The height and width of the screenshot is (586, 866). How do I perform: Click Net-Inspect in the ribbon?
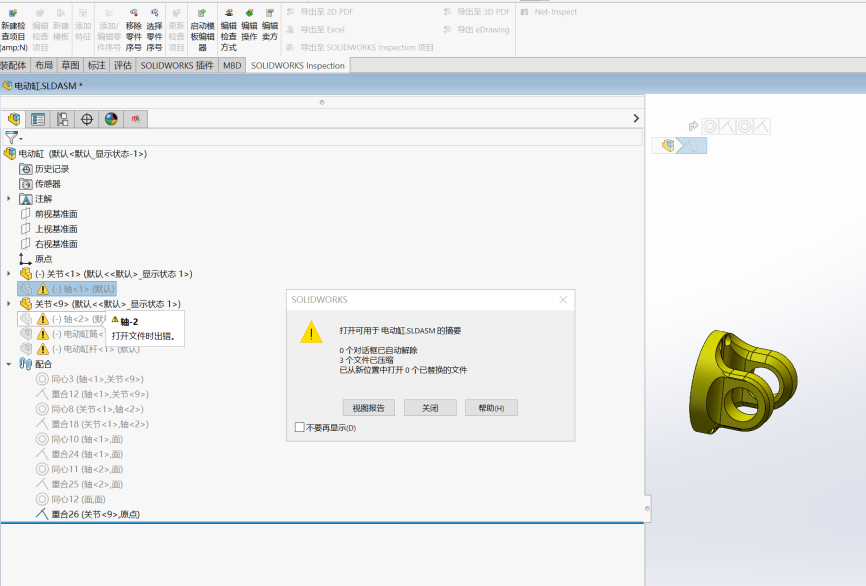(x=549, y=12)
